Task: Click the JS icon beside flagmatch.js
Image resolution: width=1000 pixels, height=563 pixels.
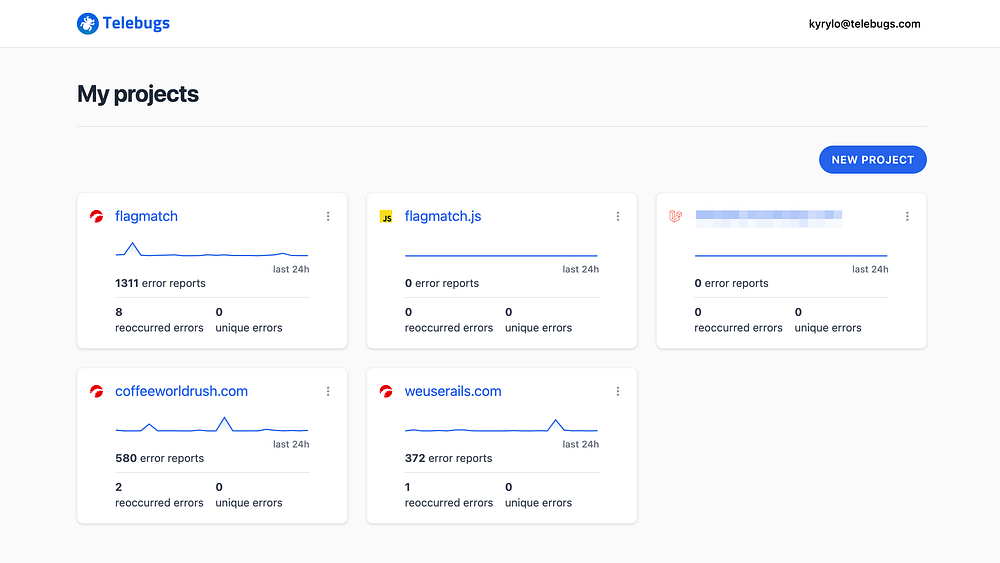Action: (386, 217)
